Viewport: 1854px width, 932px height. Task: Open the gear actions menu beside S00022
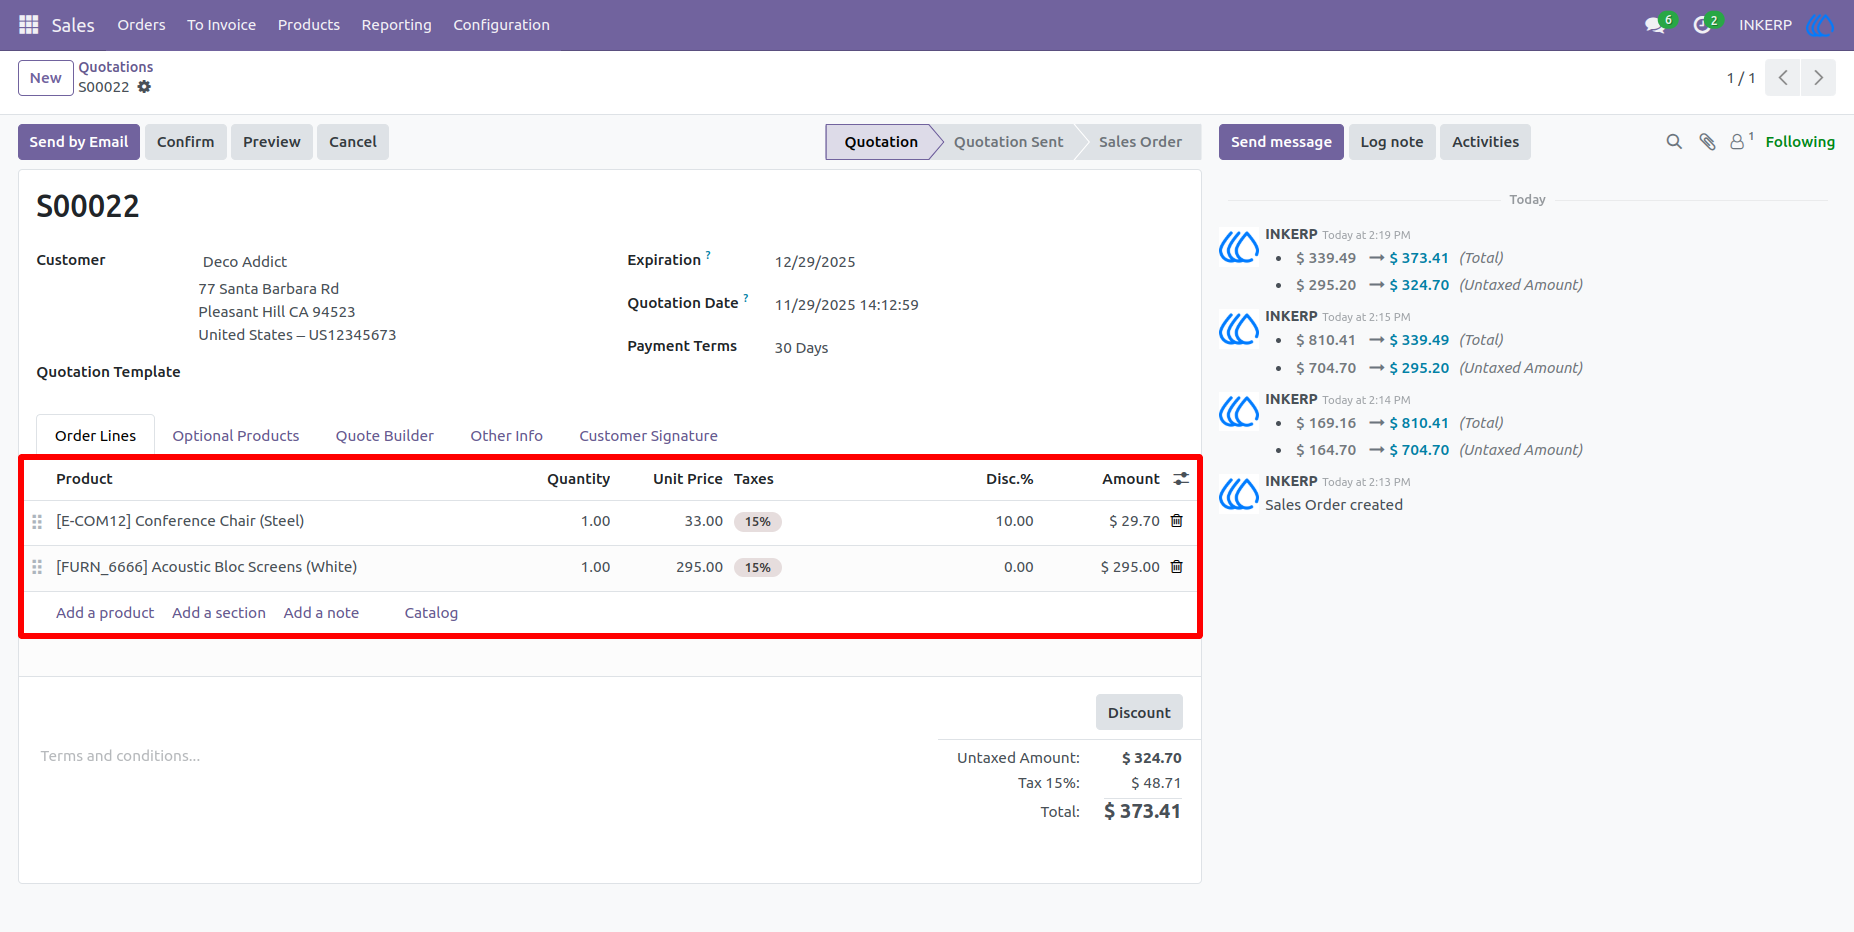click(144, 87)
